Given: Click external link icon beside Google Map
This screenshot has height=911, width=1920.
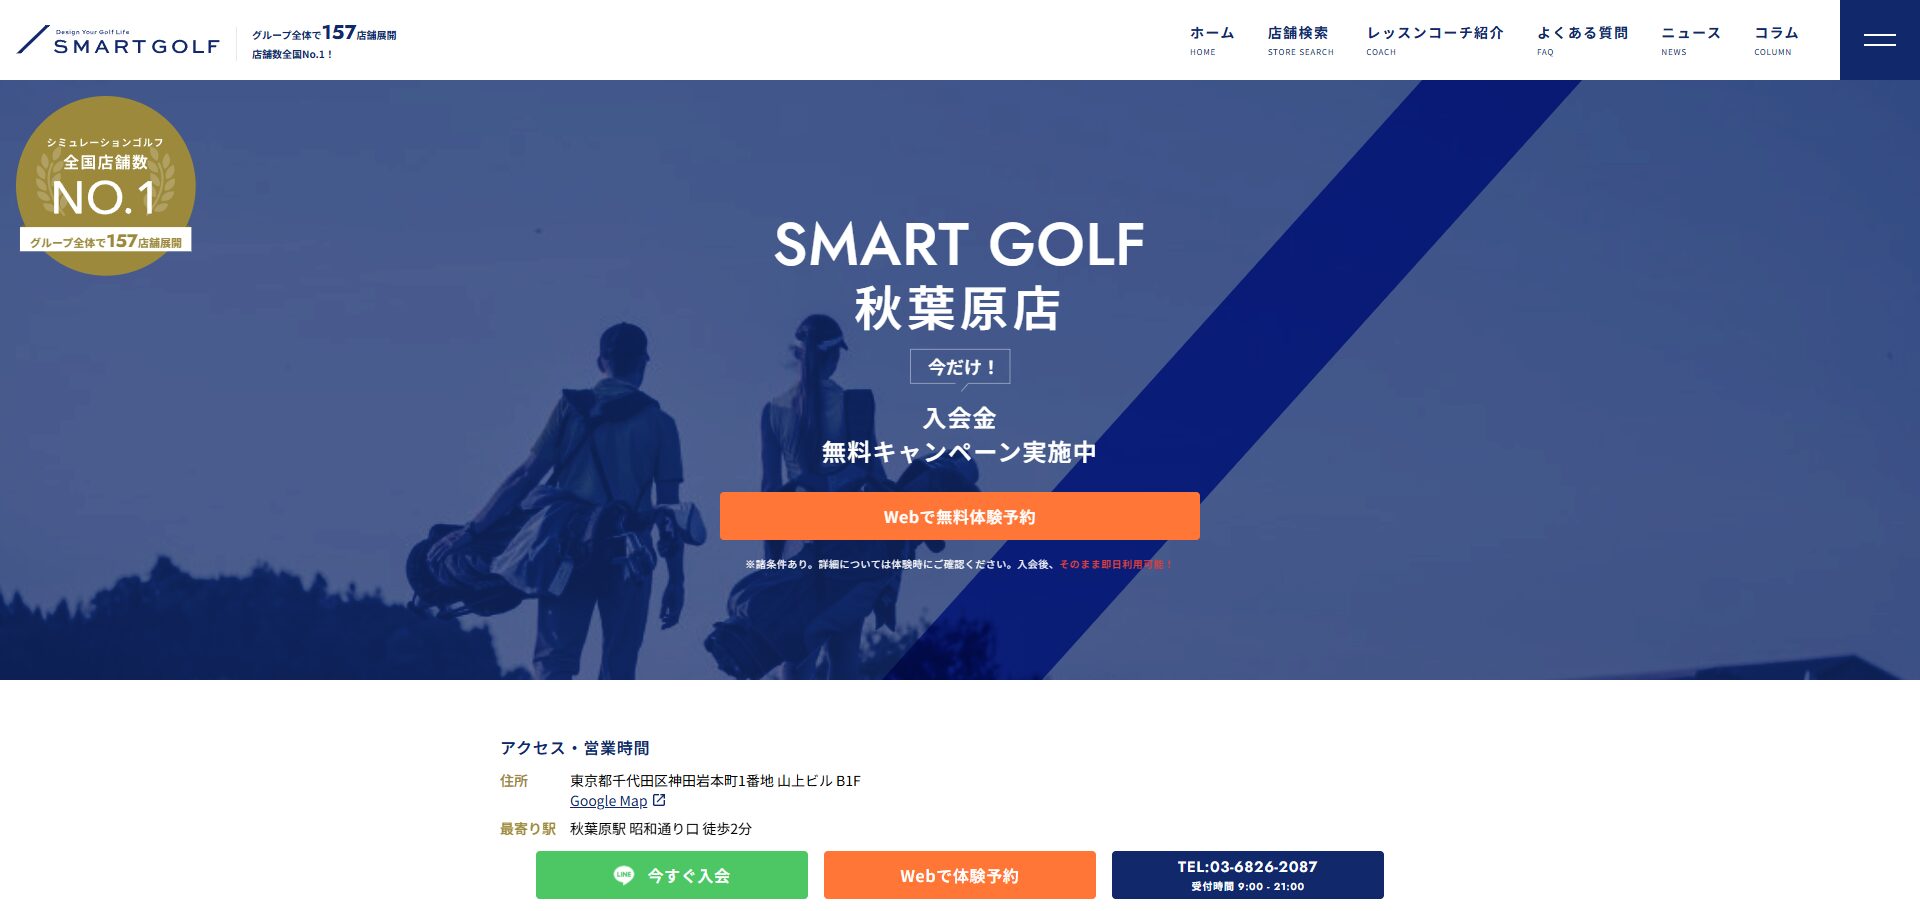Looking at the screenshot, I should [x=659, y=800].
